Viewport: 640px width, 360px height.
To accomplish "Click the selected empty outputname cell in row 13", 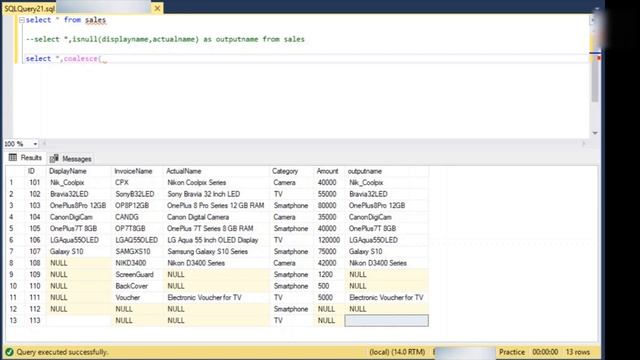I will 387,320.
